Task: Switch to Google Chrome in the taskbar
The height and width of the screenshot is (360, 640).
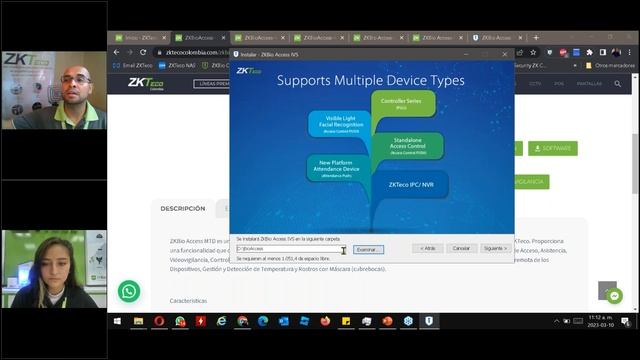Action: pos(242,321)
